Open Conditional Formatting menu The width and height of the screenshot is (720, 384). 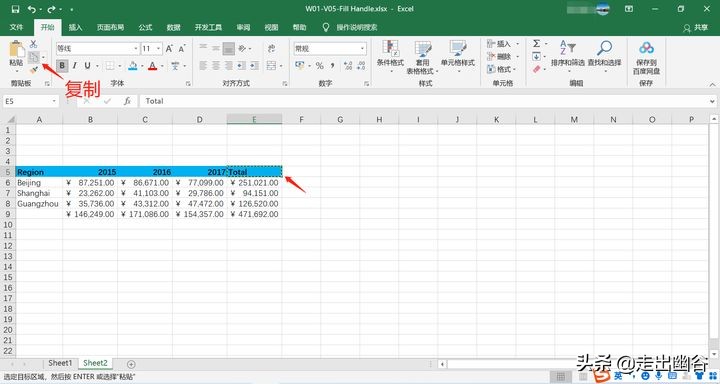pyautogui.click(x=390, y=57)
